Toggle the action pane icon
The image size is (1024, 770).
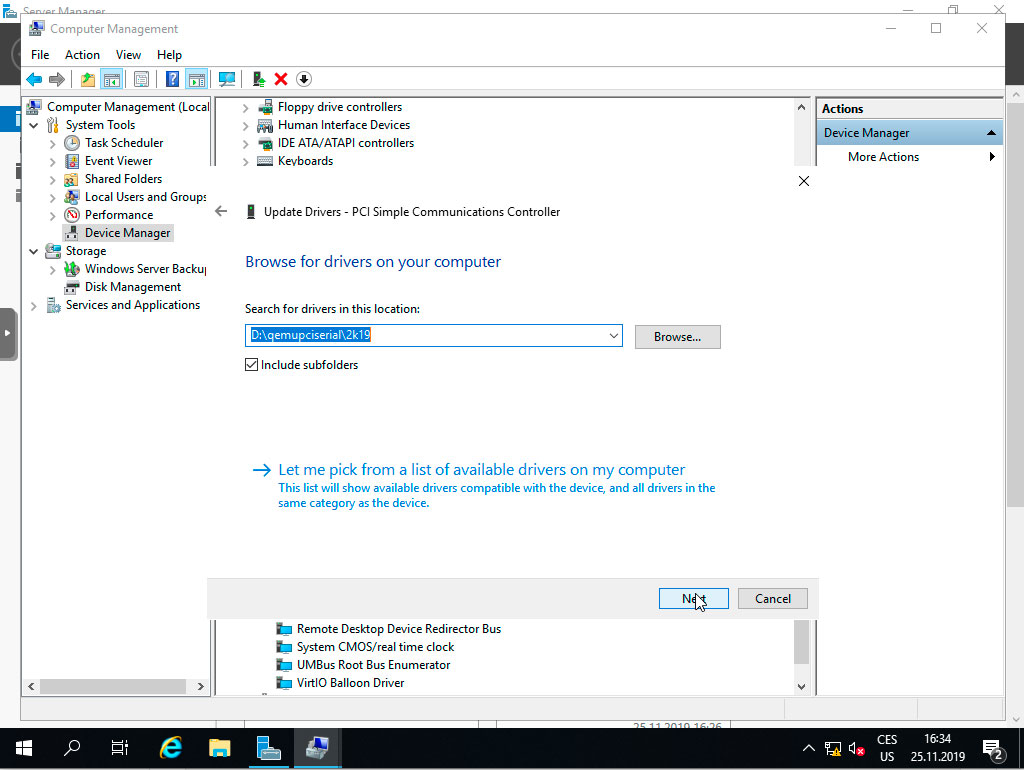196,79
